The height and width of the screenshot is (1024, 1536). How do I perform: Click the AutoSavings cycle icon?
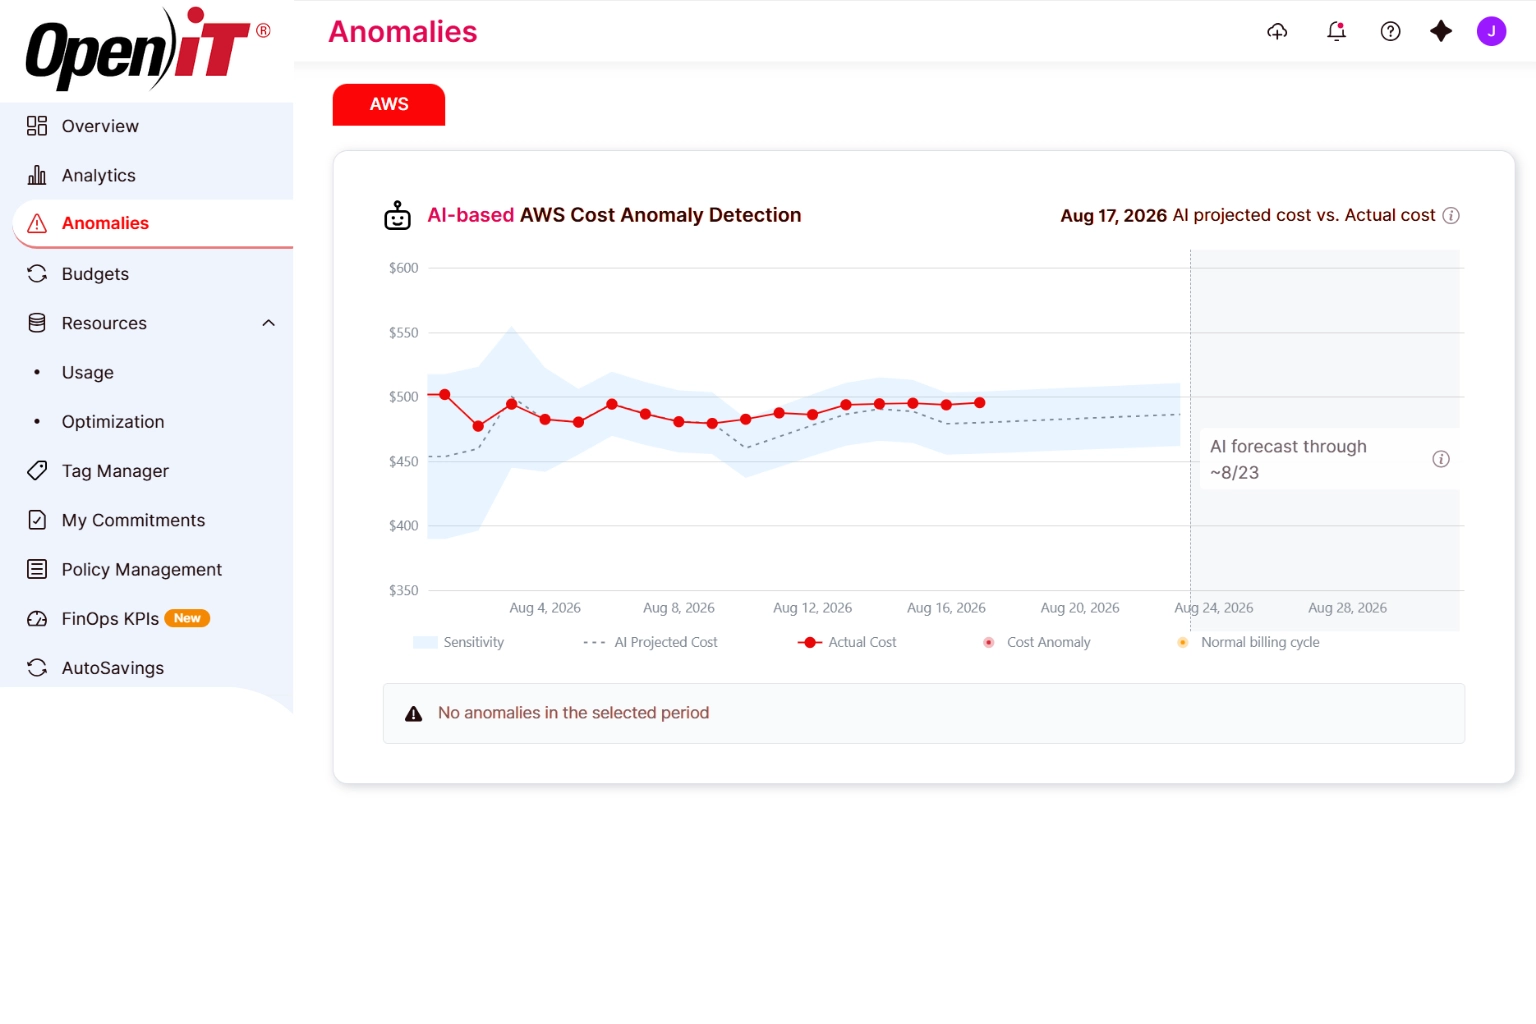click(x=37, y=668)
